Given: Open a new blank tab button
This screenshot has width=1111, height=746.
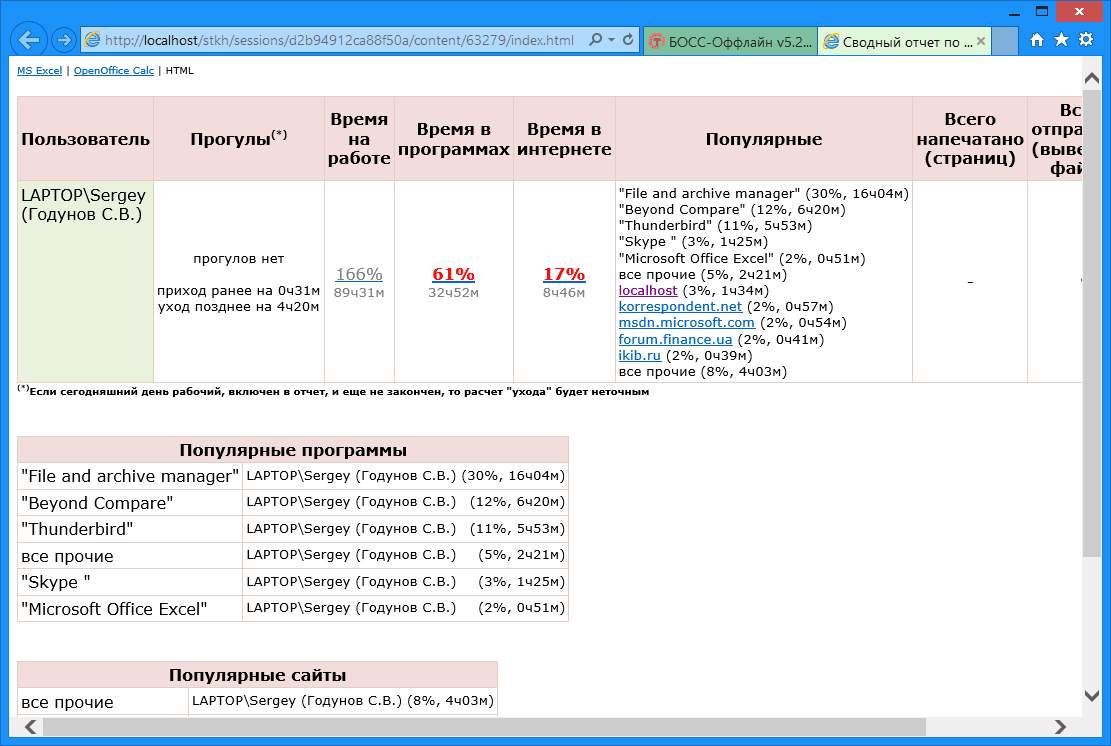Looking at the screenshot, I should (1005, 42).
